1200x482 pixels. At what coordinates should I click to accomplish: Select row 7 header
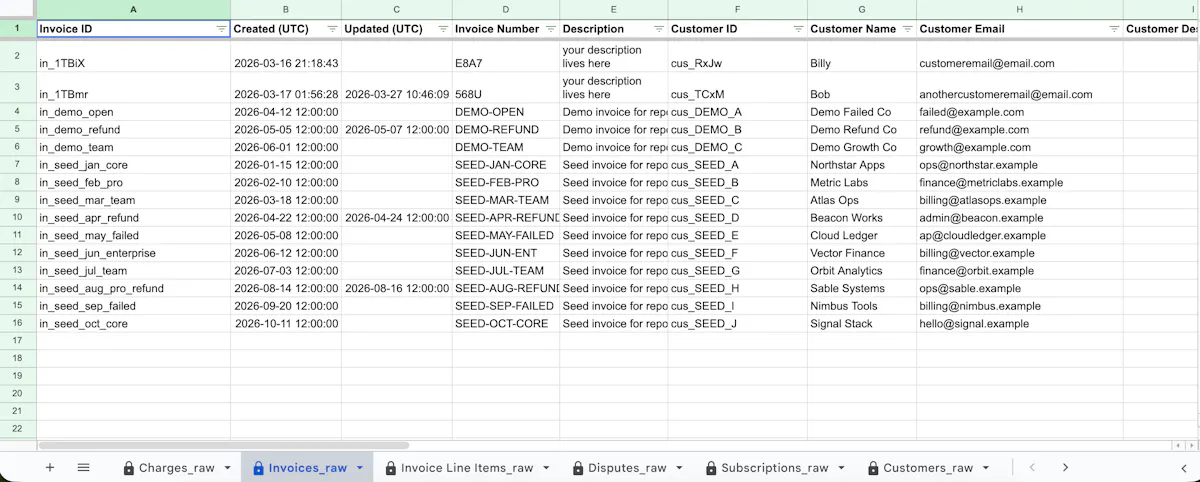point(18,164)
